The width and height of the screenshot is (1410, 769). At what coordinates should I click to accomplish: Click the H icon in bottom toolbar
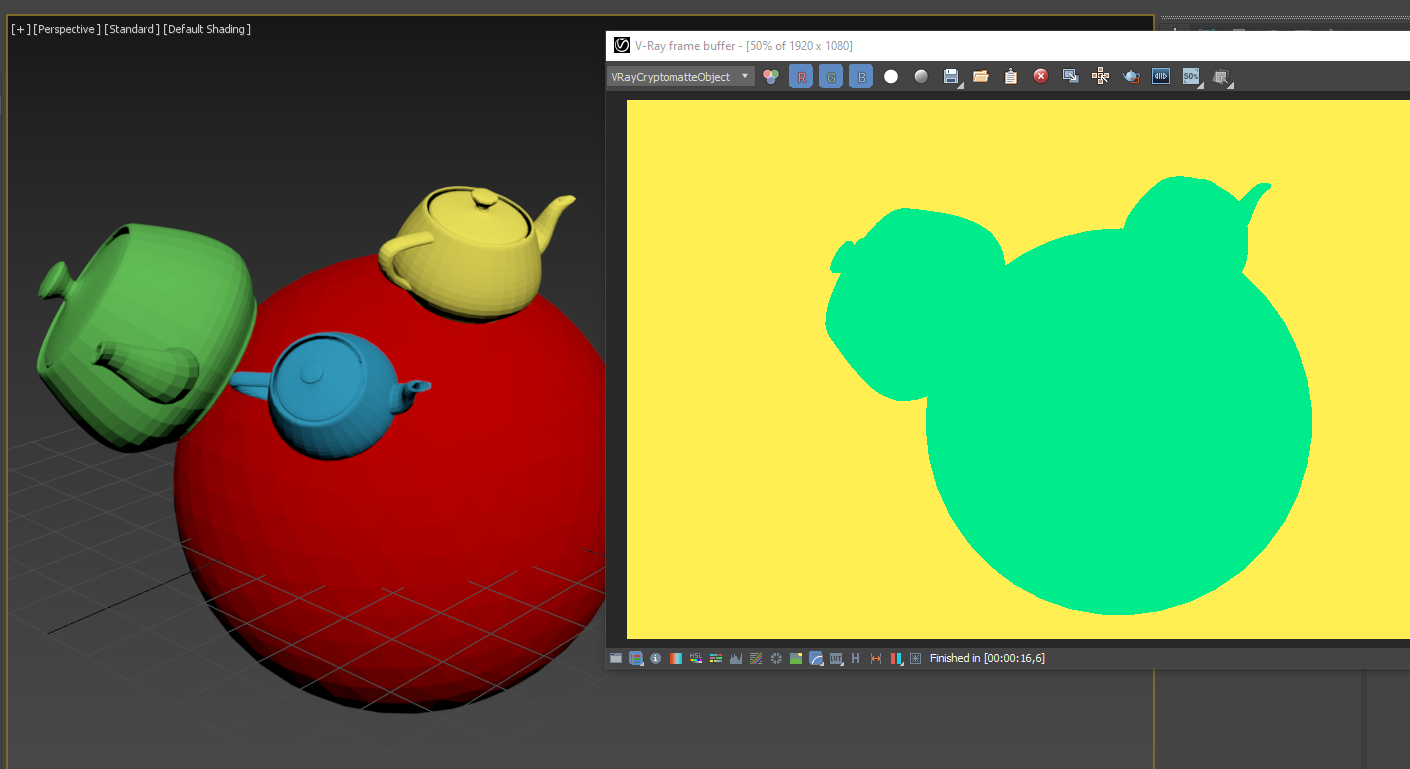point(856,658)
